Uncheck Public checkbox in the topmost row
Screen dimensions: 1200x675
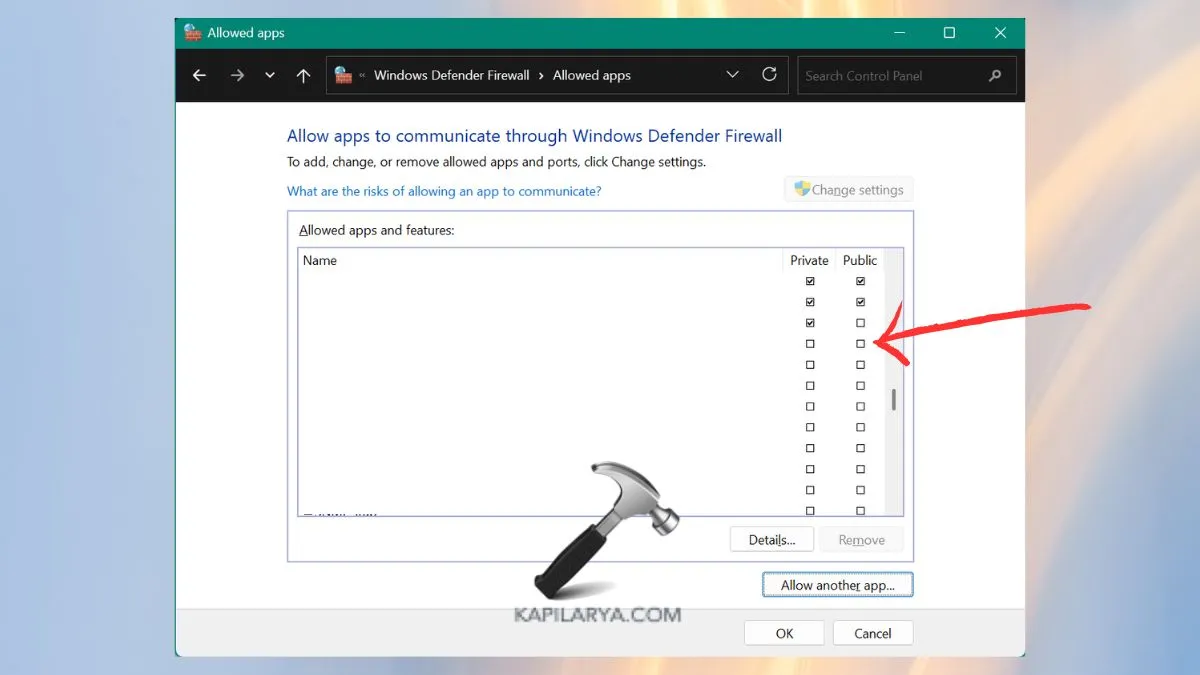click(860, 282)
